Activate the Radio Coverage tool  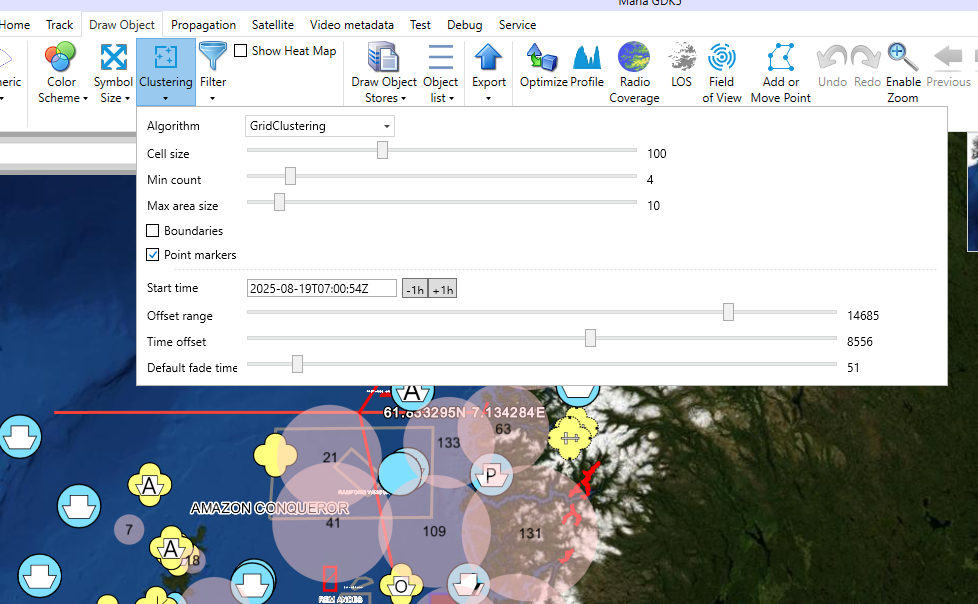634,72
